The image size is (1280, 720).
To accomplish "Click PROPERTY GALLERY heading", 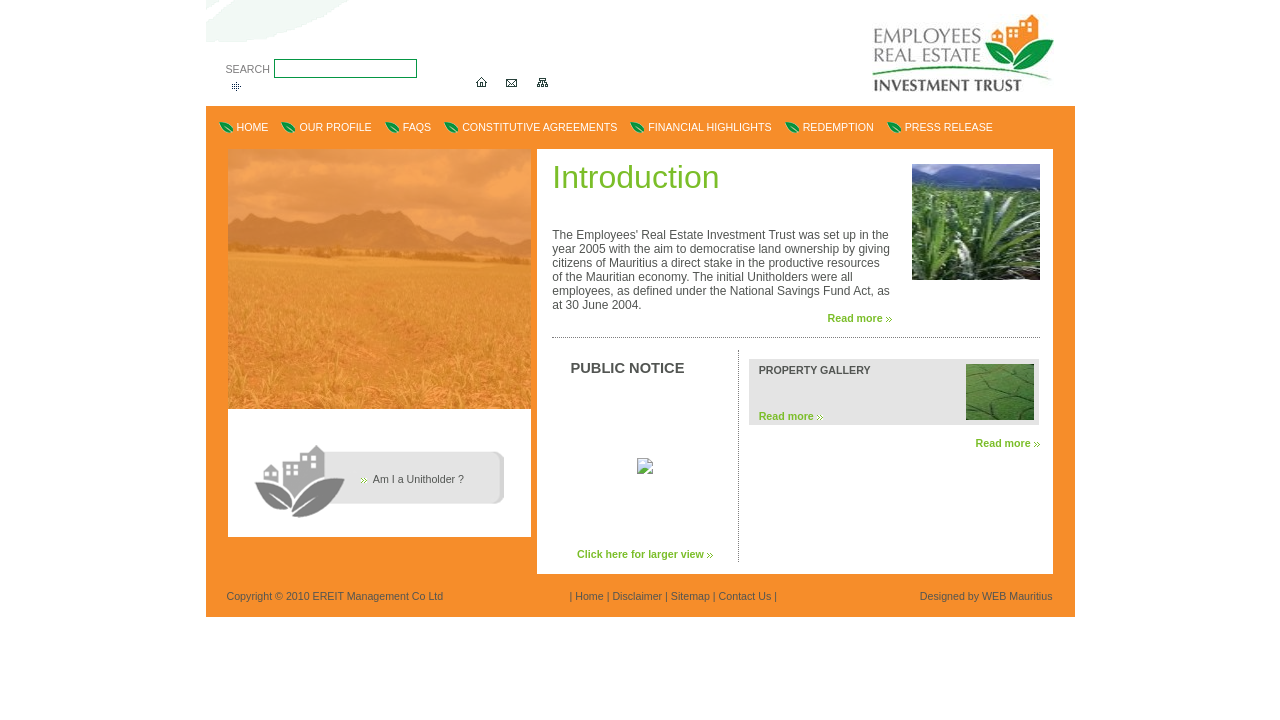I will (x=814, y=370).
